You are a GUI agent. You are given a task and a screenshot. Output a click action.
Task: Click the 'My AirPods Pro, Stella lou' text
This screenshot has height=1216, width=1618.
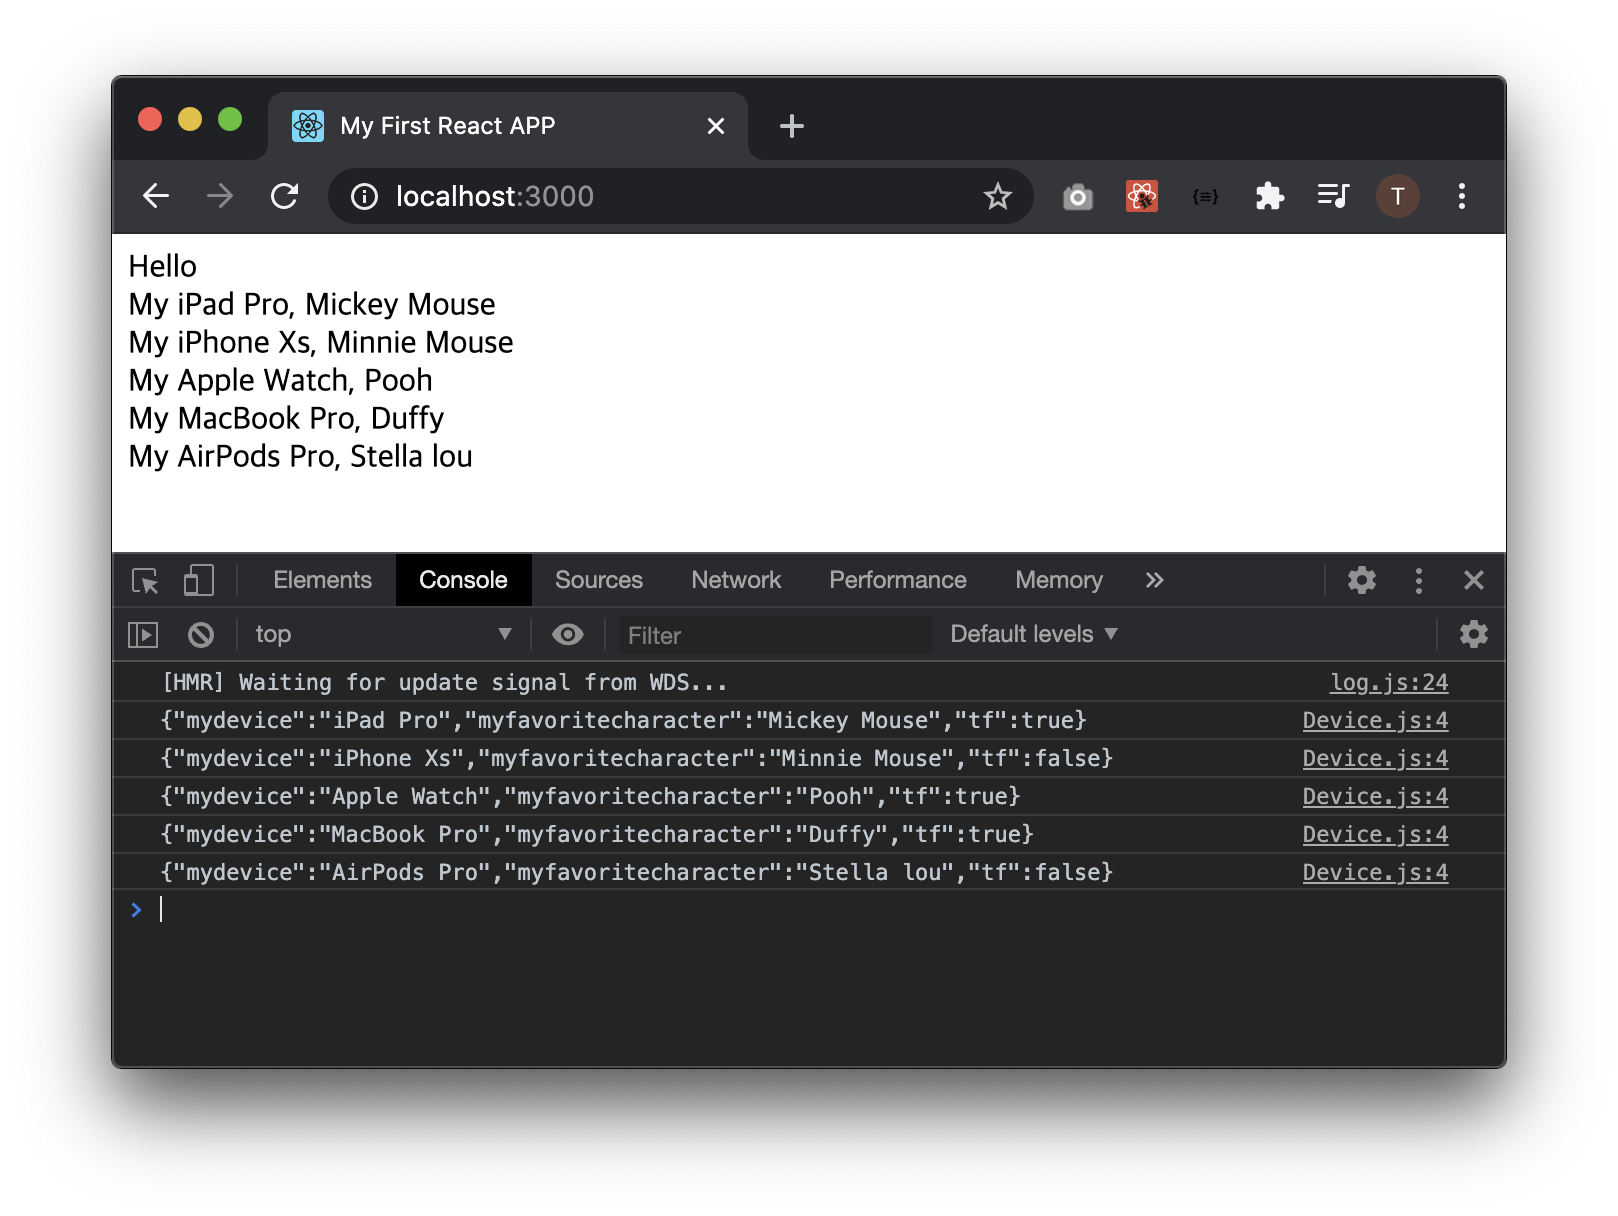coord(301,456)
